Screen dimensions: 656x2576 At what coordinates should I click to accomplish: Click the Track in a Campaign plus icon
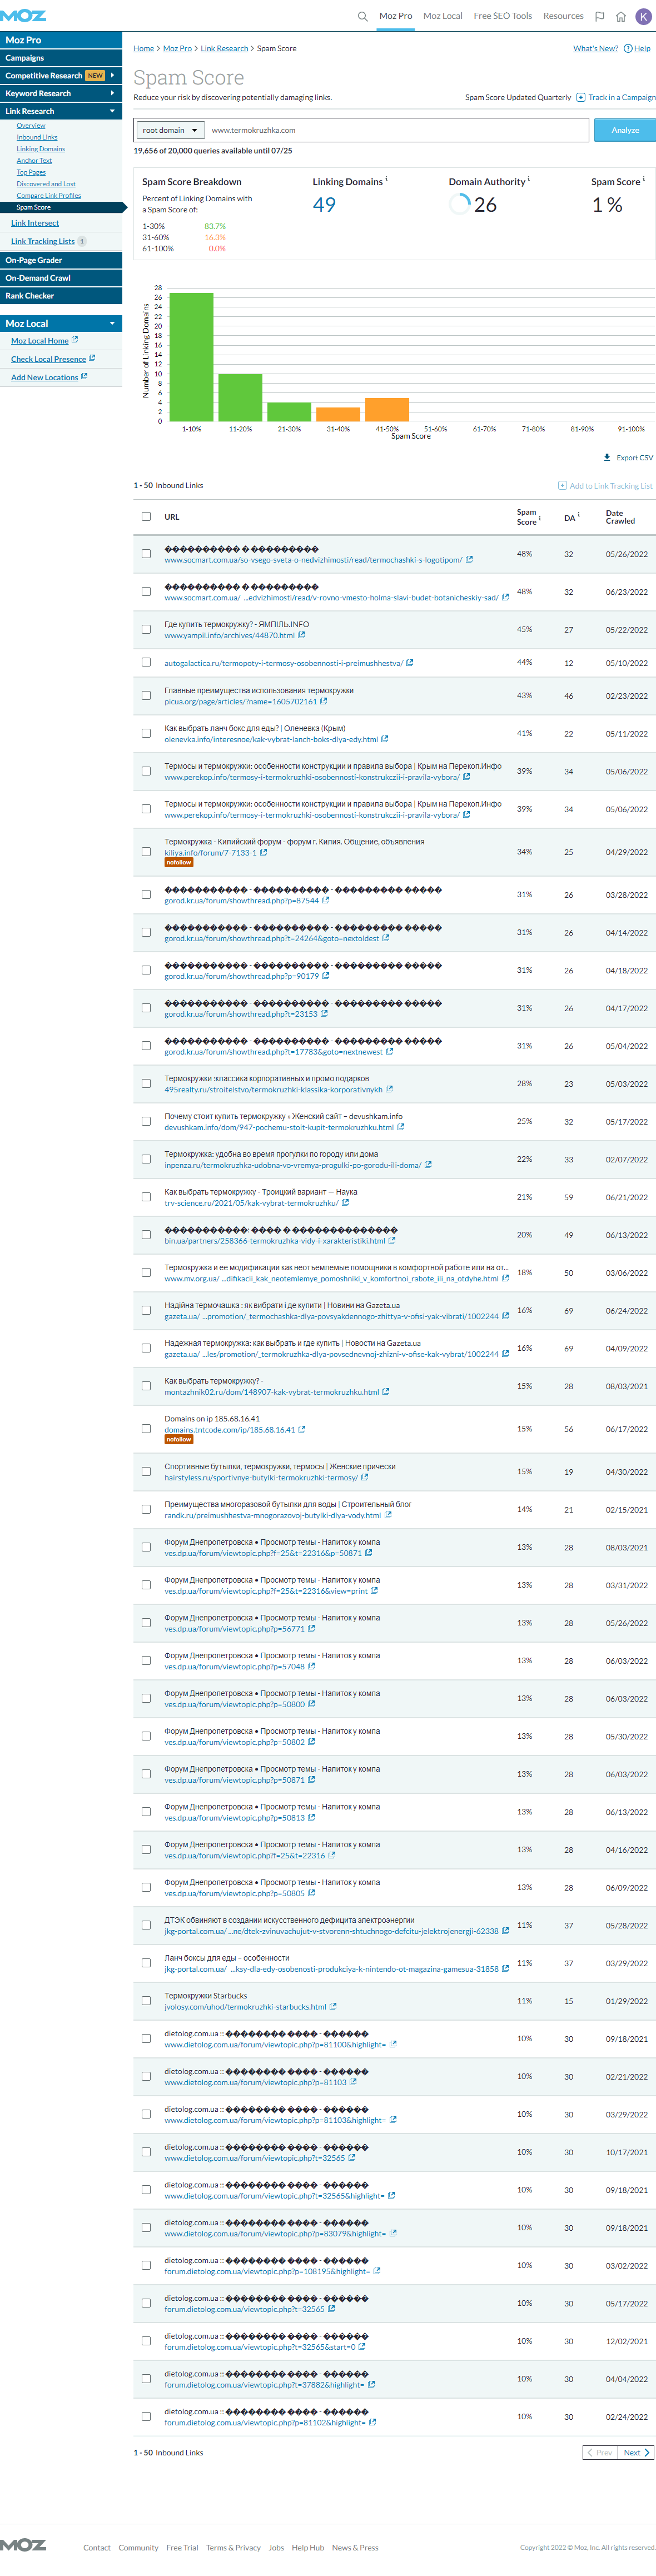pos(581,97)
